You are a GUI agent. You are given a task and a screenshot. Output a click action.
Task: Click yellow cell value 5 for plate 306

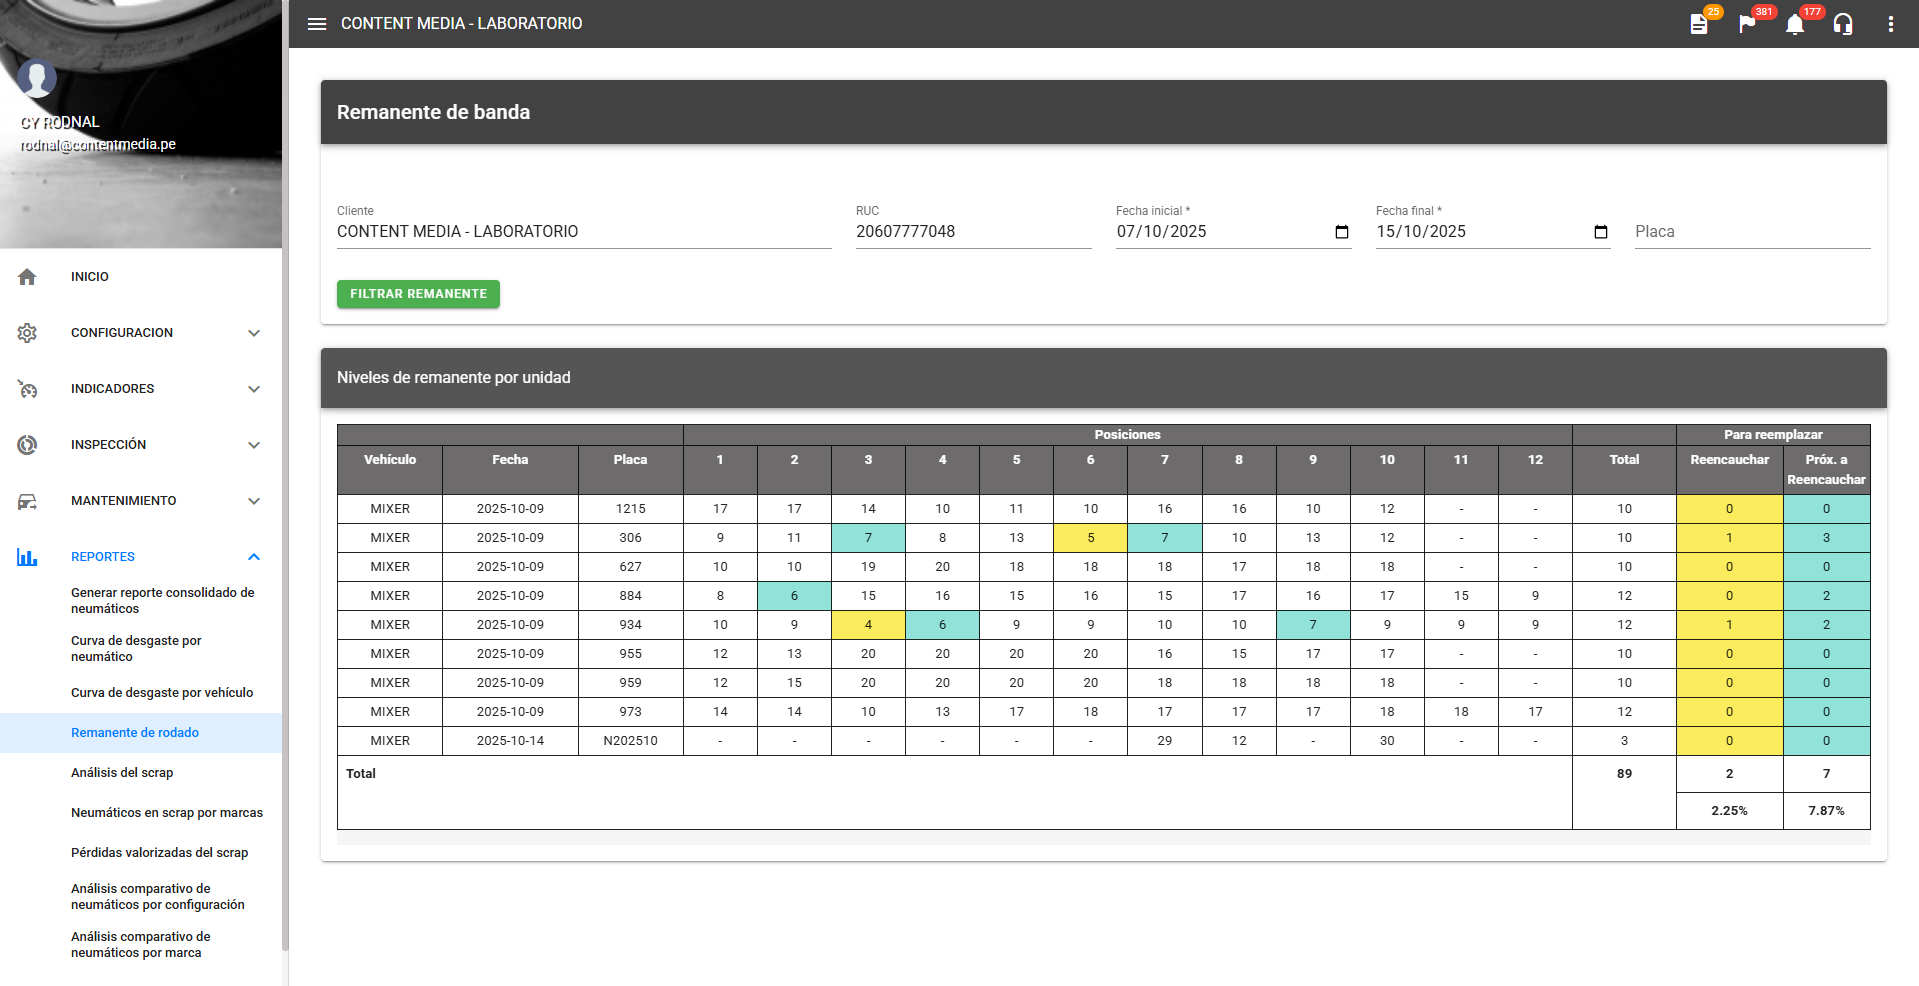(1090, 538)
